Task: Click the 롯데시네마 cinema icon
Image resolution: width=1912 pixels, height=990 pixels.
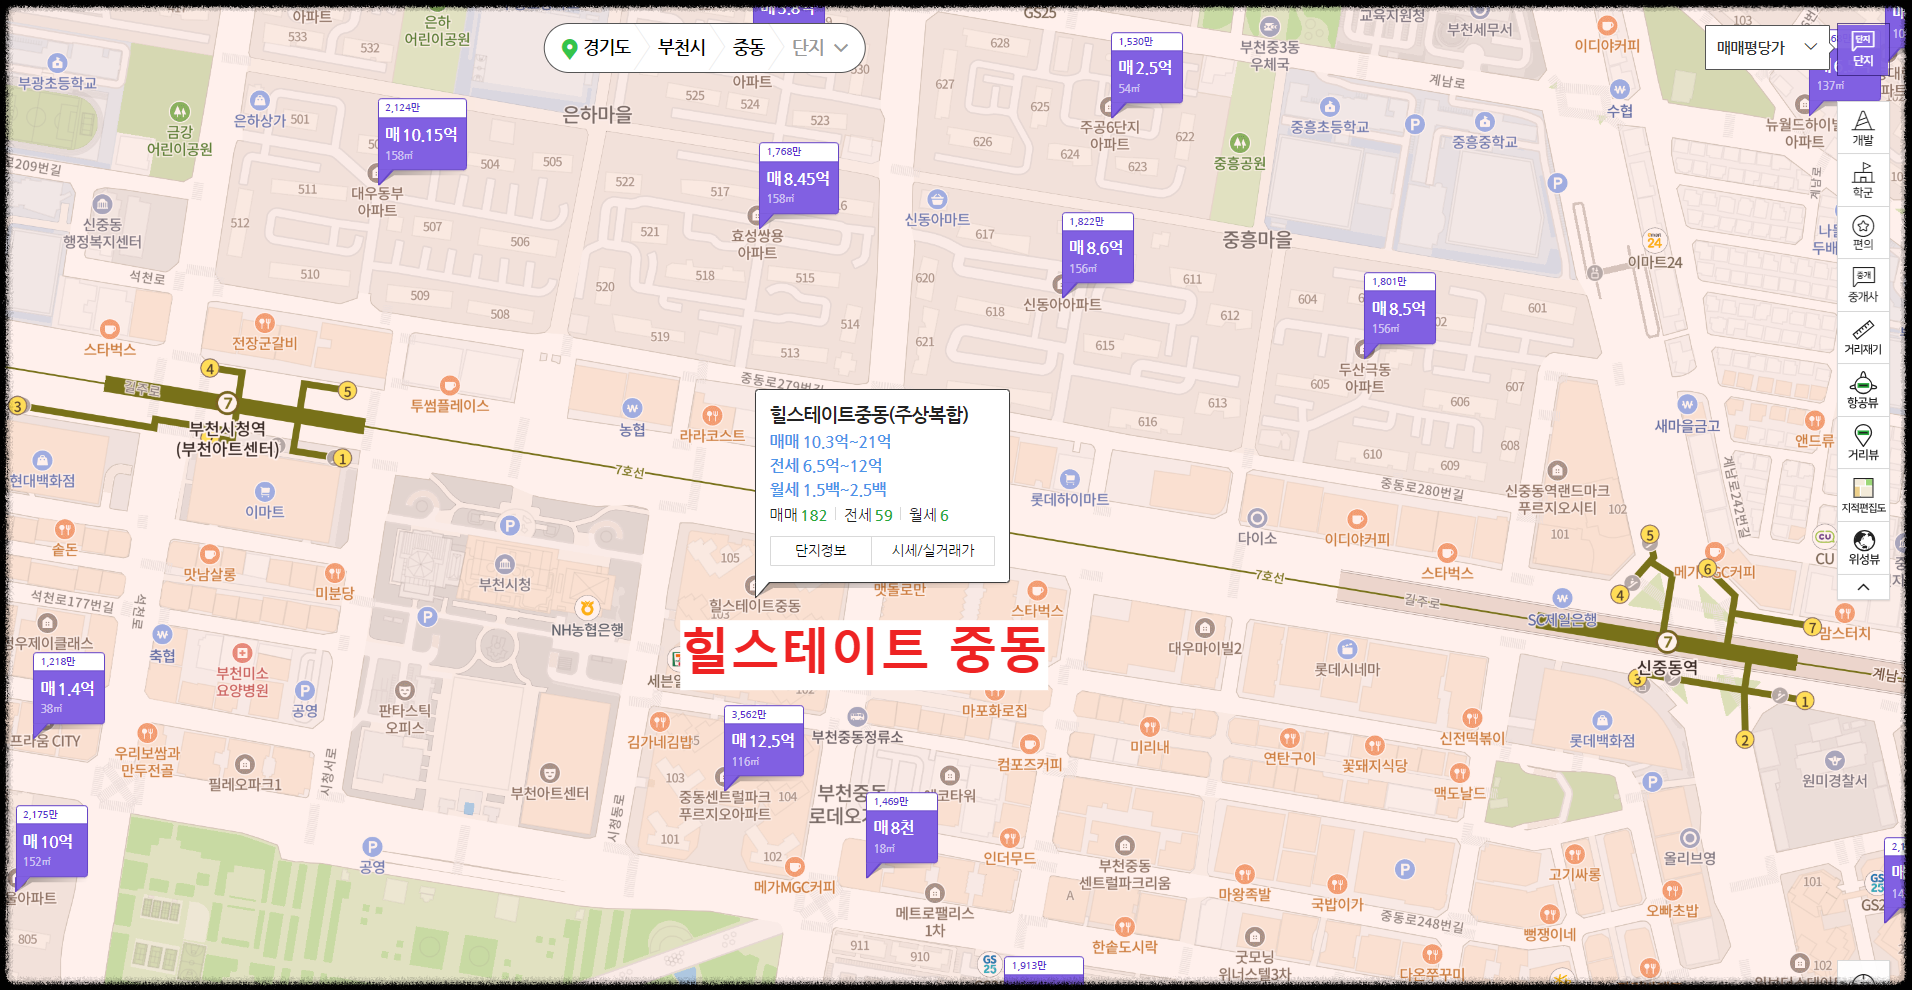Action: (x=1347, y=649)
